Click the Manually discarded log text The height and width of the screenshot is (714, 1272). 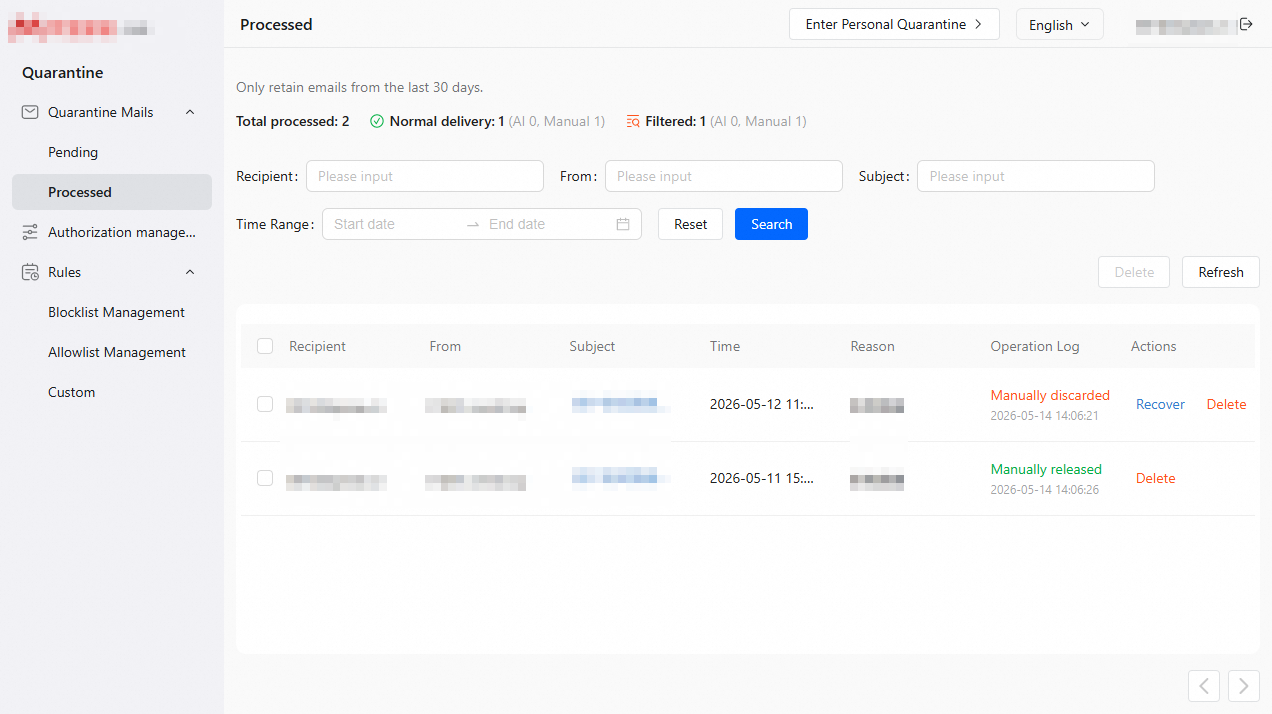point(1050,395)
